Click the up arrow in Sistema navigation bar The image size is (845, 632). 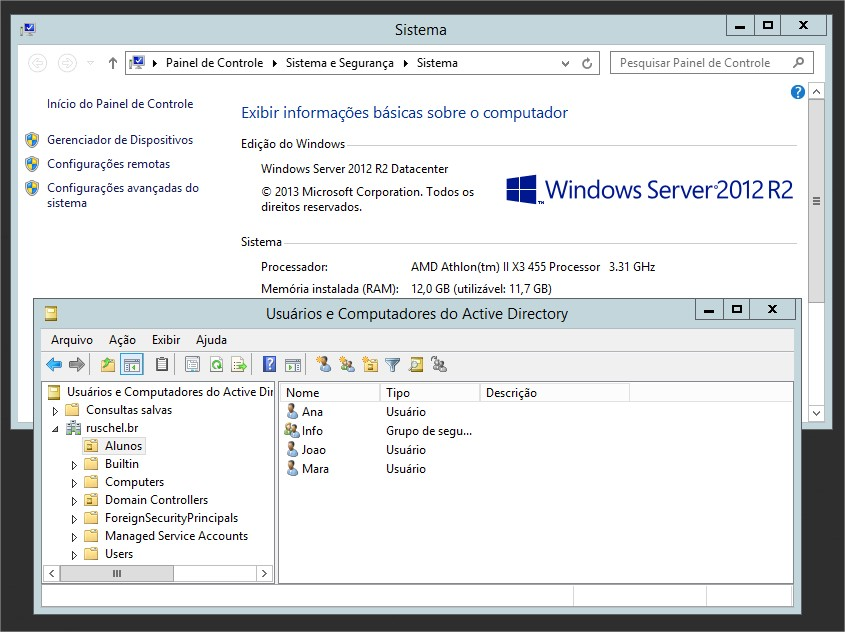pos(113,64)
